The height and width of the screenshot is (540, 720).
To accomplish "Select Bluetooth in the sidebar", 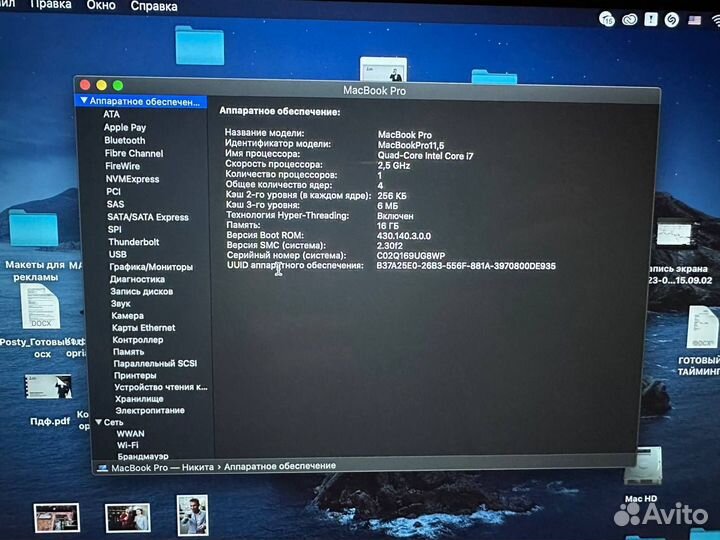I will point(124,140).
